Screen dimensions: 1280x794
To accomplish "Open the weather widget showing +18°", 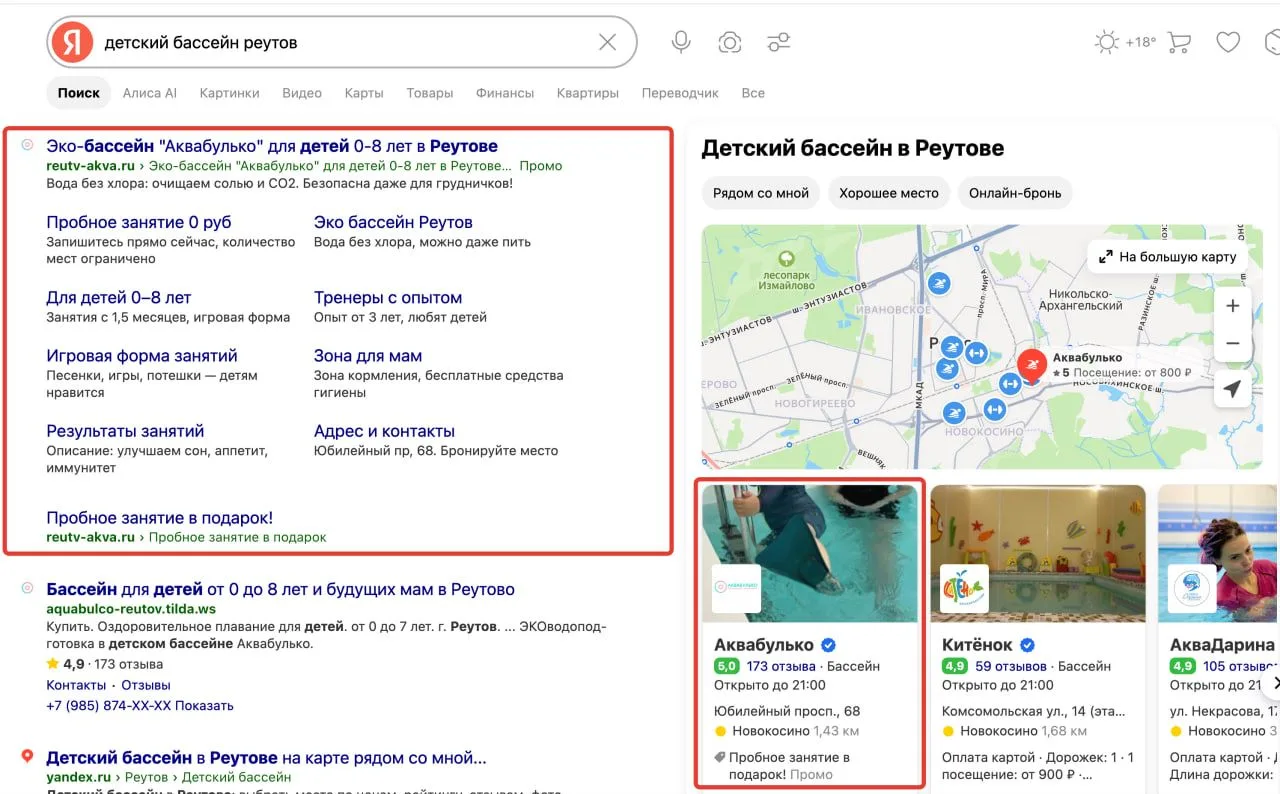I will coord(1125,42).
